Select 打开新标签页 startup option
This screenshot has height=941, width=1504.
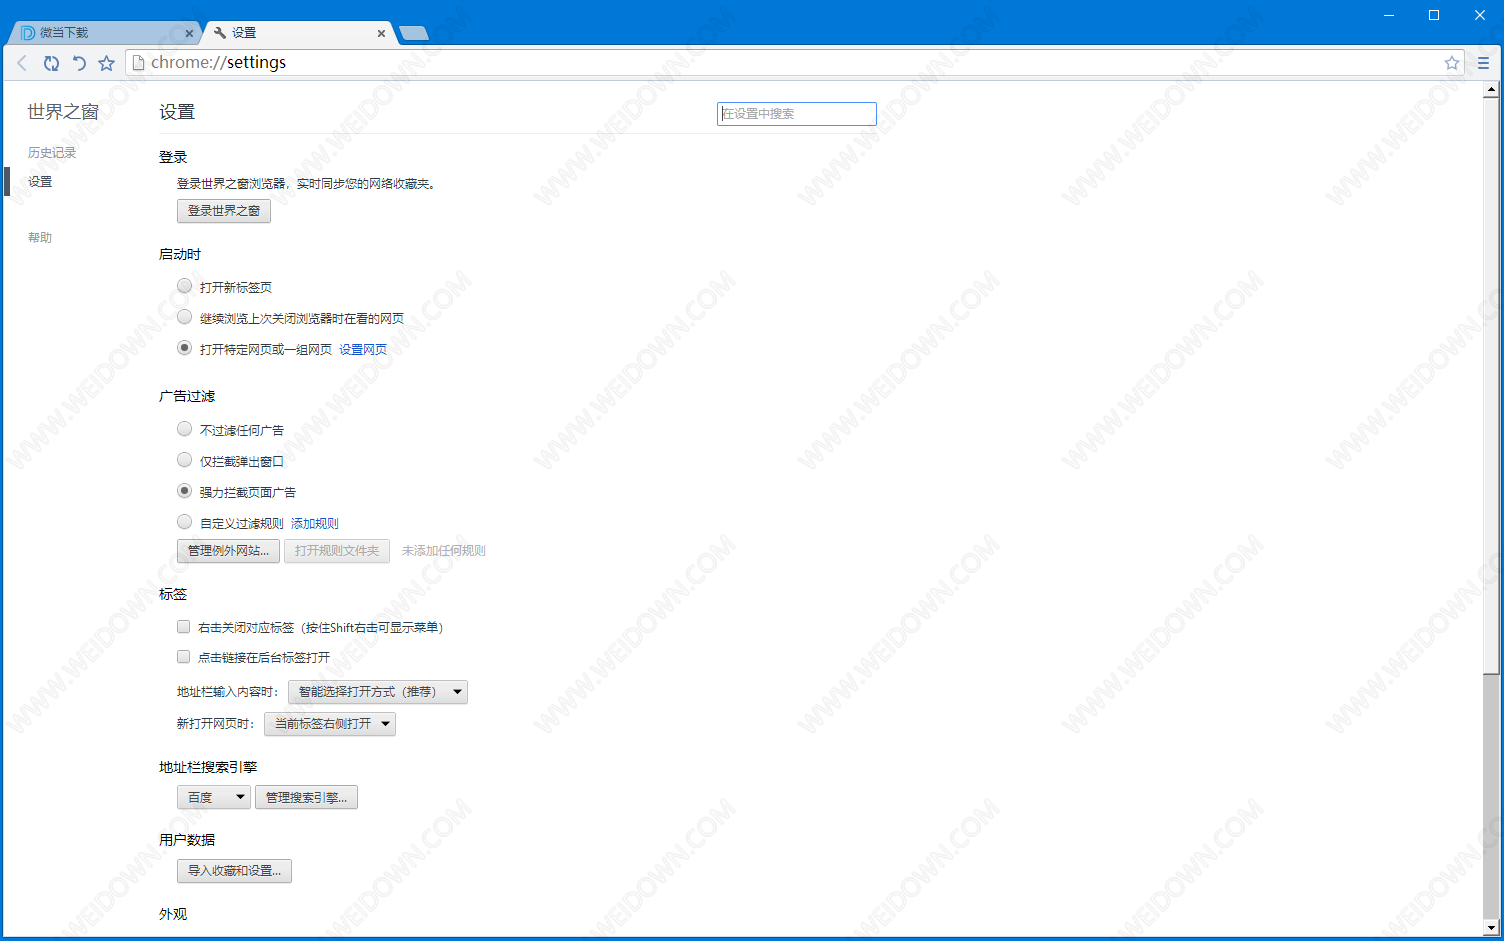coord(184,286)
